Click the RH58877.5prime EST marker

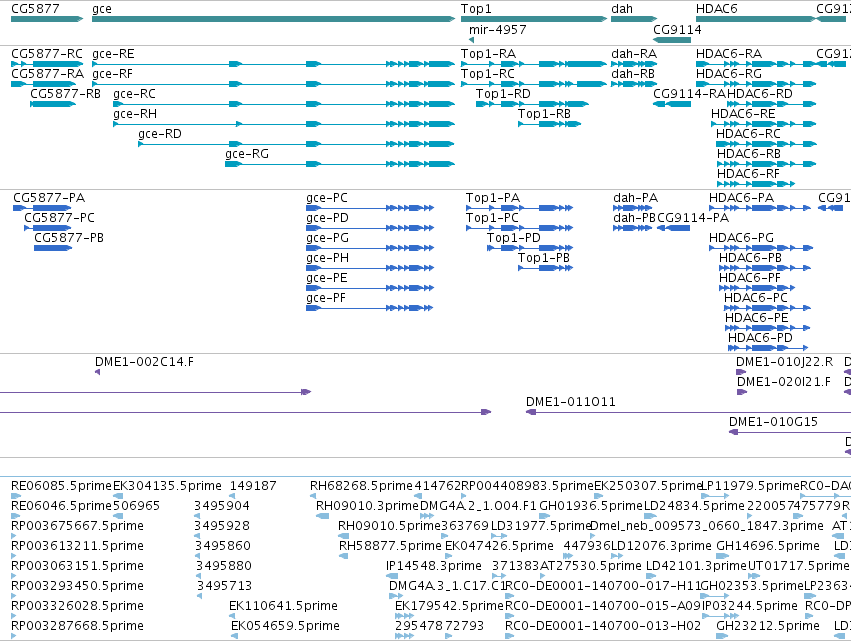[x=344, y=556]
